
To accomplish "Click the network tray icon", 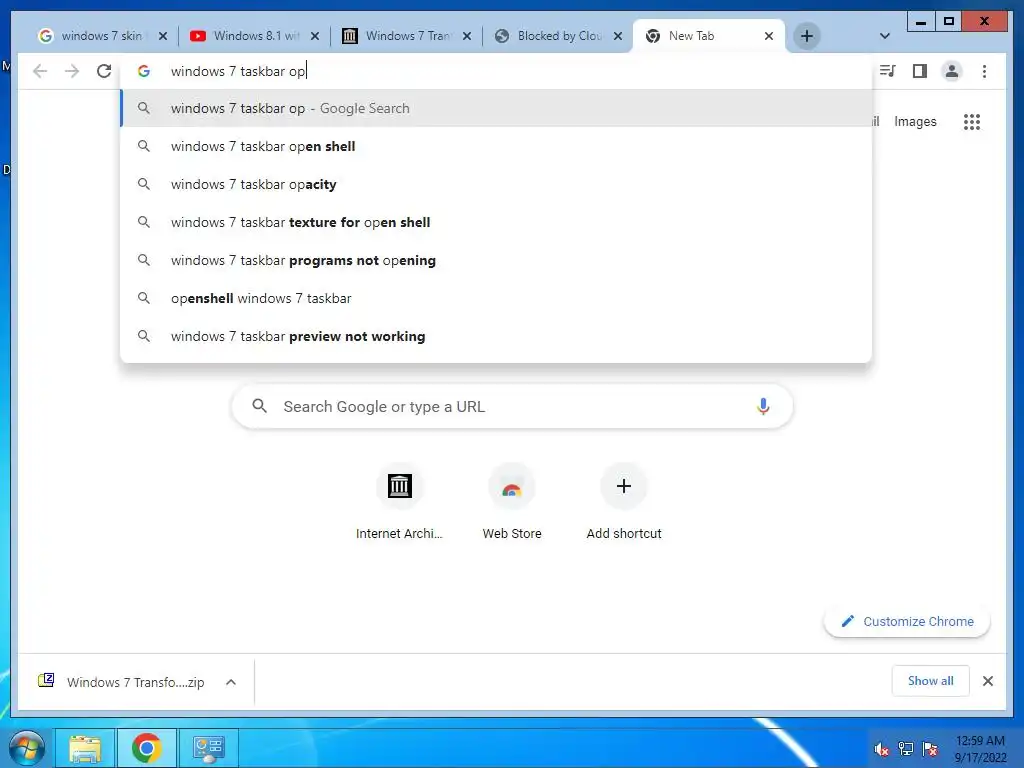I will [905, 749].
